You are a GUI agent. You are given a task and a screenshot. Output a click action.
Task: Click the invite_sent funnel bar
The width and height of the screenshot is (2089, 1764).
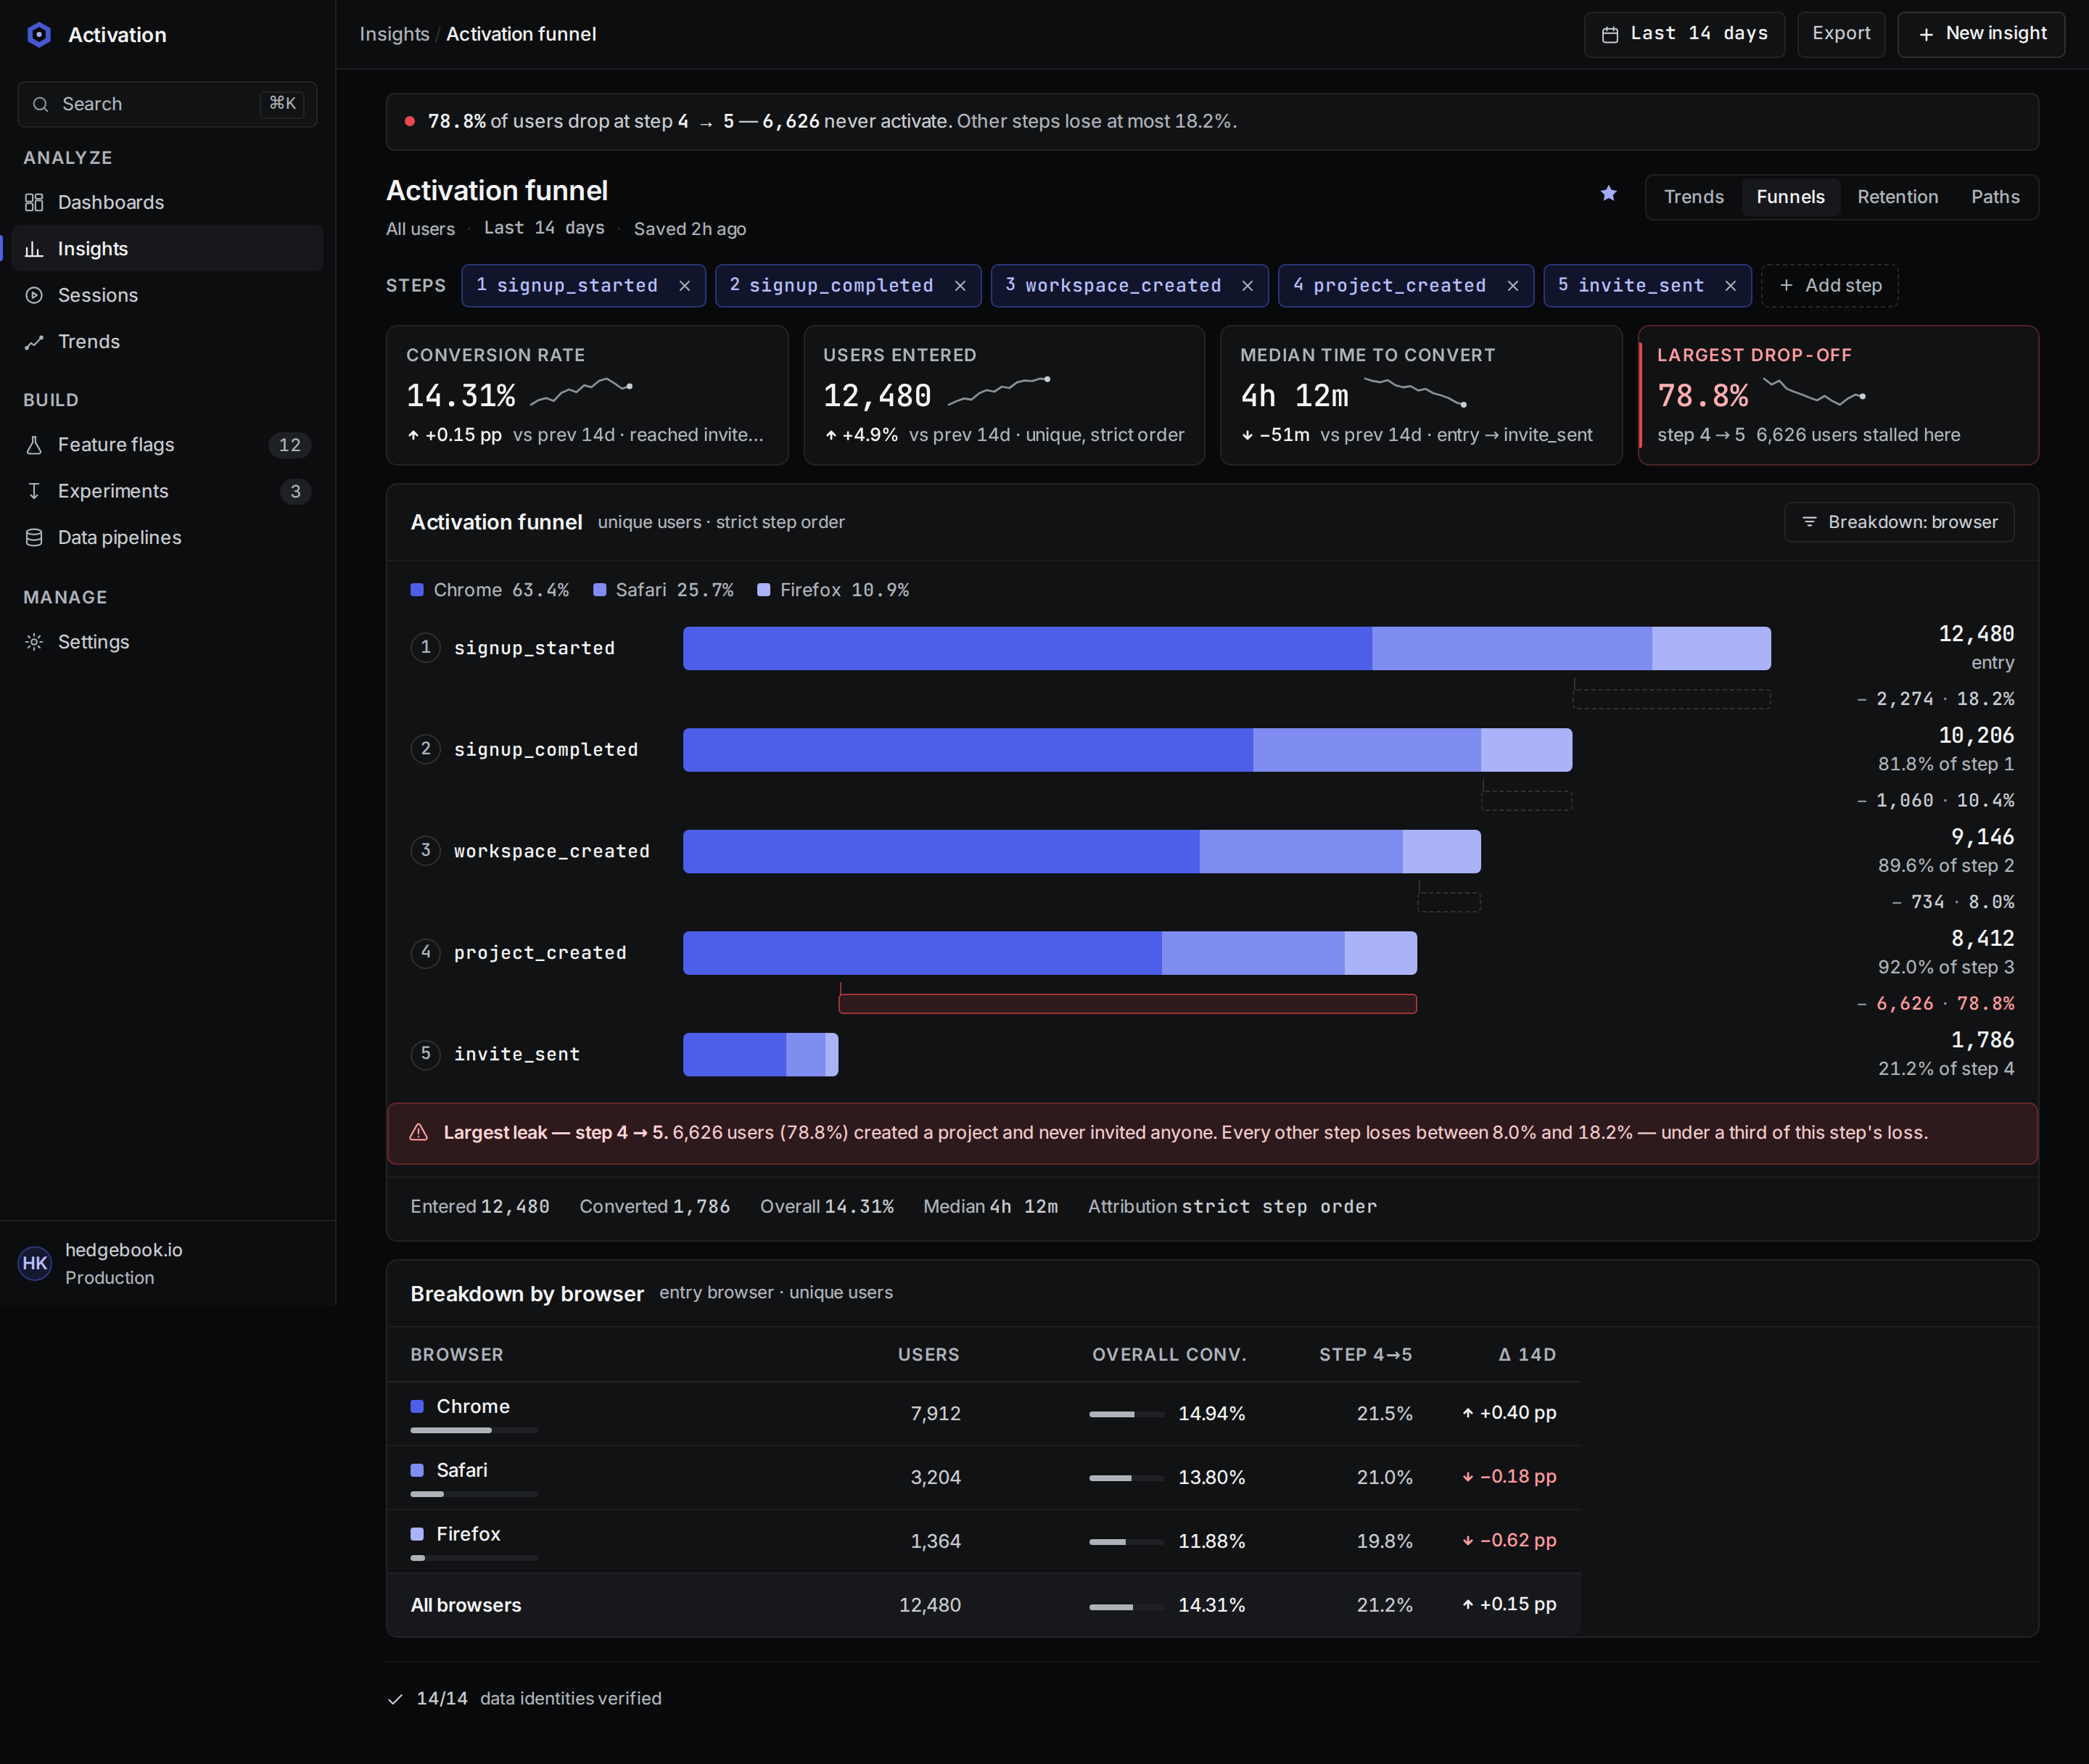click(760, 1054)
